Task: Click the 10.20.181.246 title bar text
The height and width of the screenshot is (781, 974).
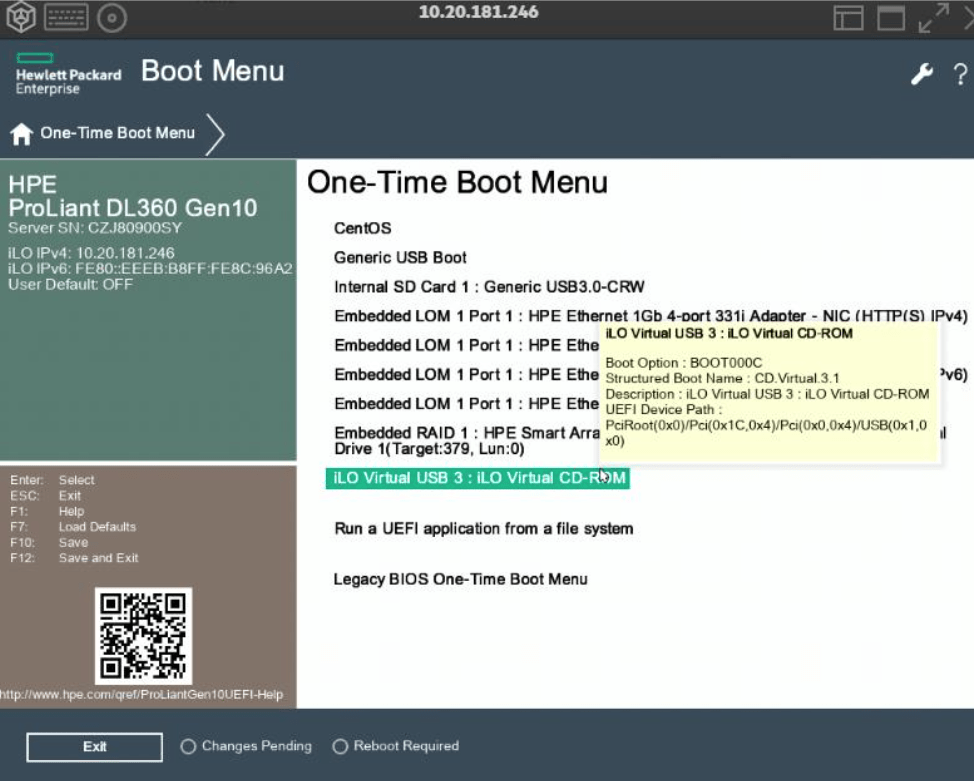Action: tap(478, 12)
